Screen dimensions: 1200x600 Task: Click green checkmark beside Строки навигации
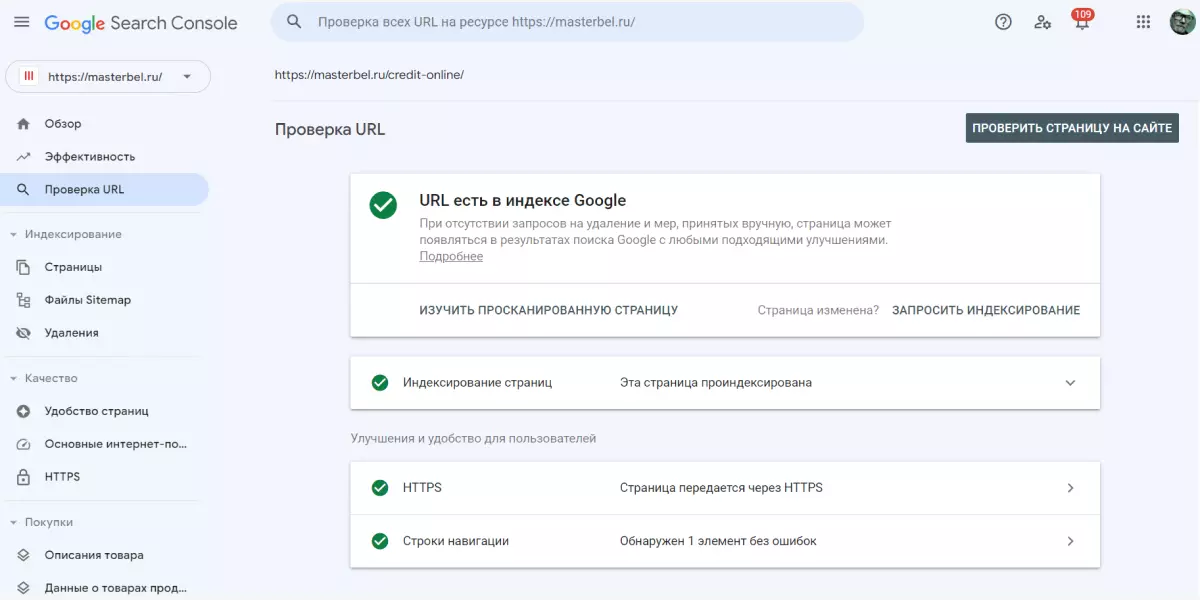pos(380,541)
